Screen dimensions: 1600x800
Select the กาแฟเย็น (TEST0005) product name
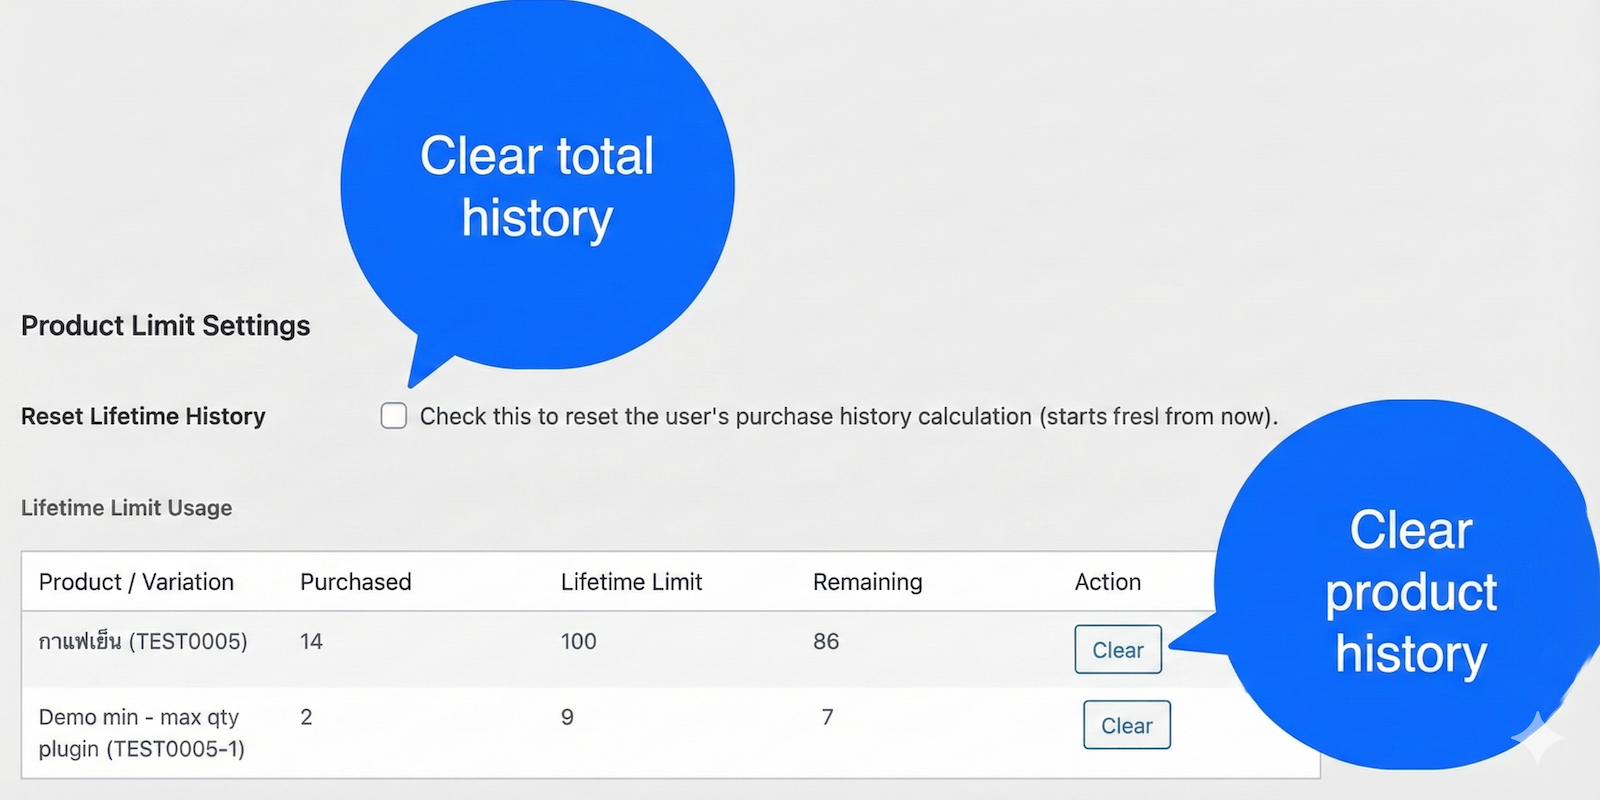143,642
